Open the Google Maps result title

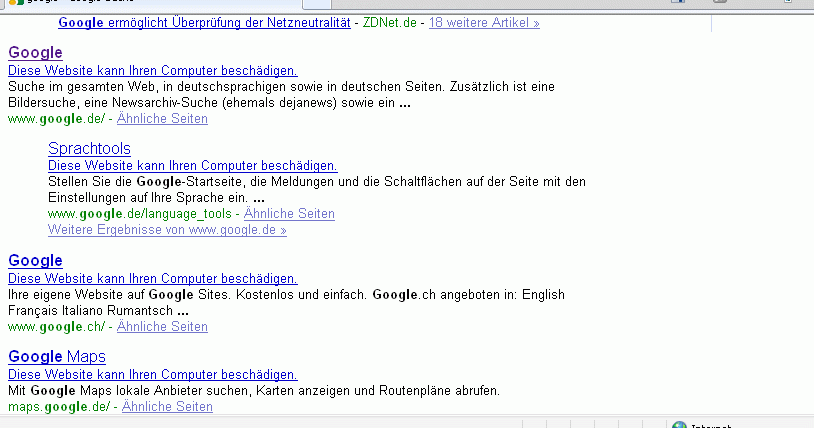tap(57, 356)
